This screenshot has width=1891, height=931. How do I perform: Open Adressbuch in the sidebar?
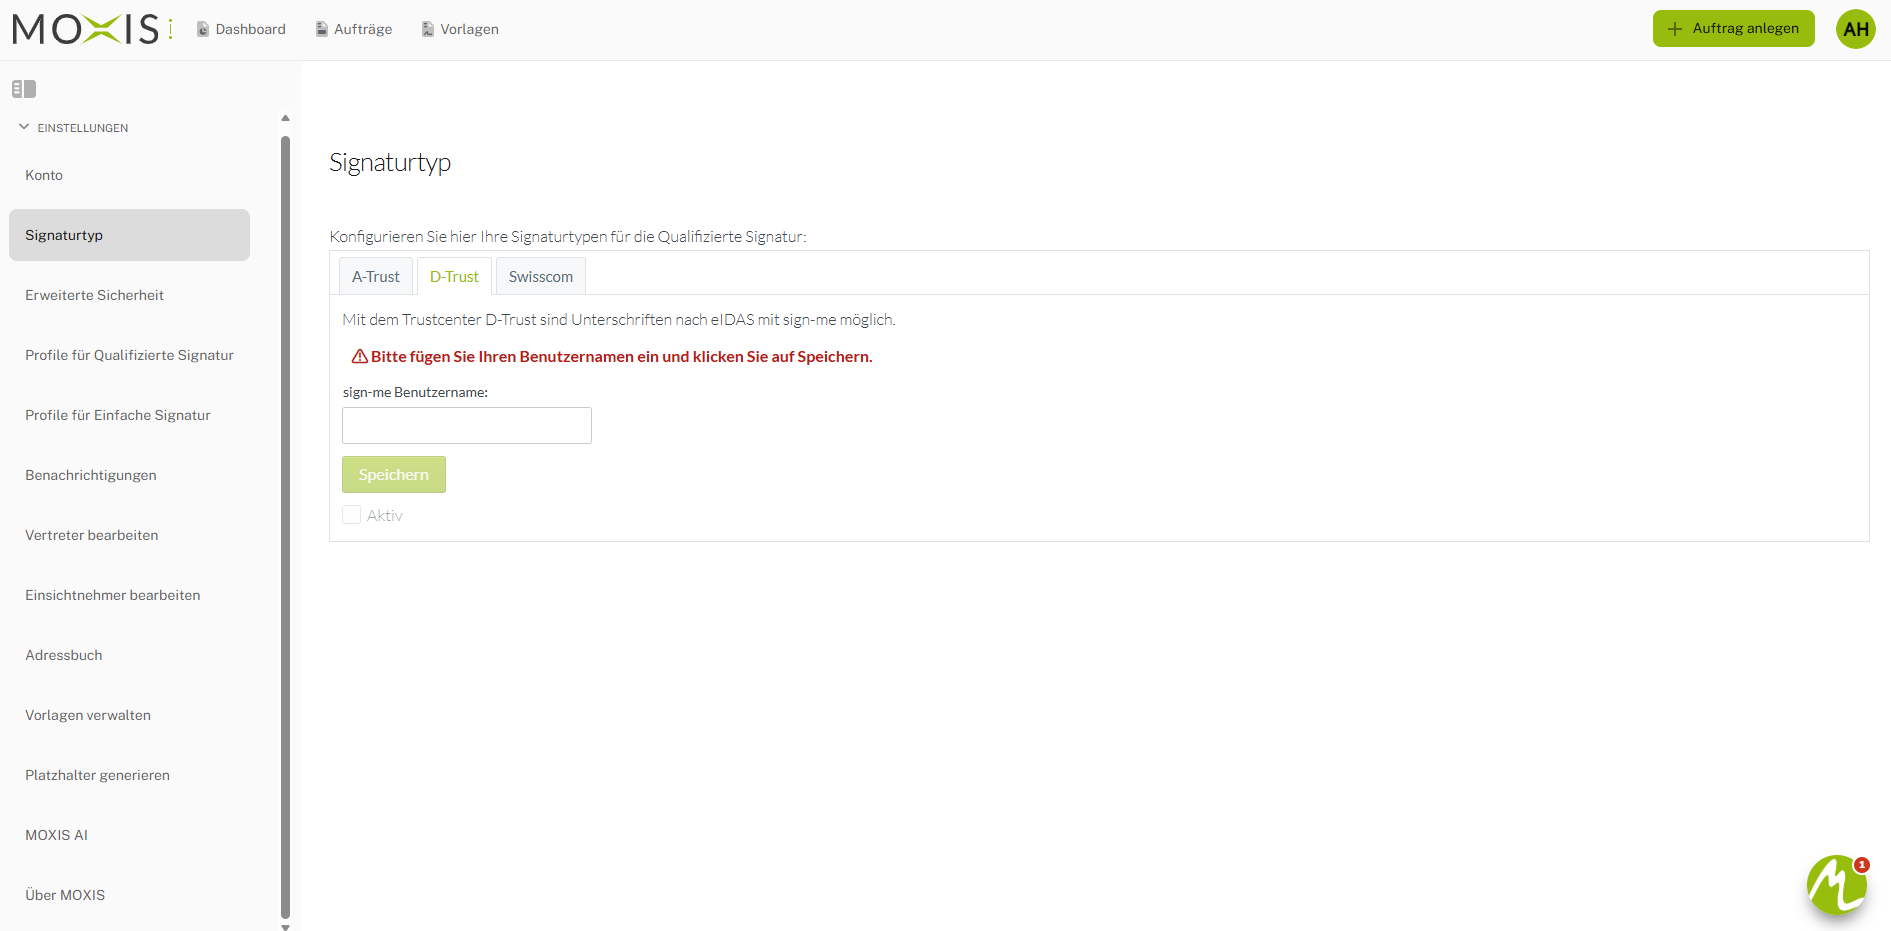click(x=129, y=655)
